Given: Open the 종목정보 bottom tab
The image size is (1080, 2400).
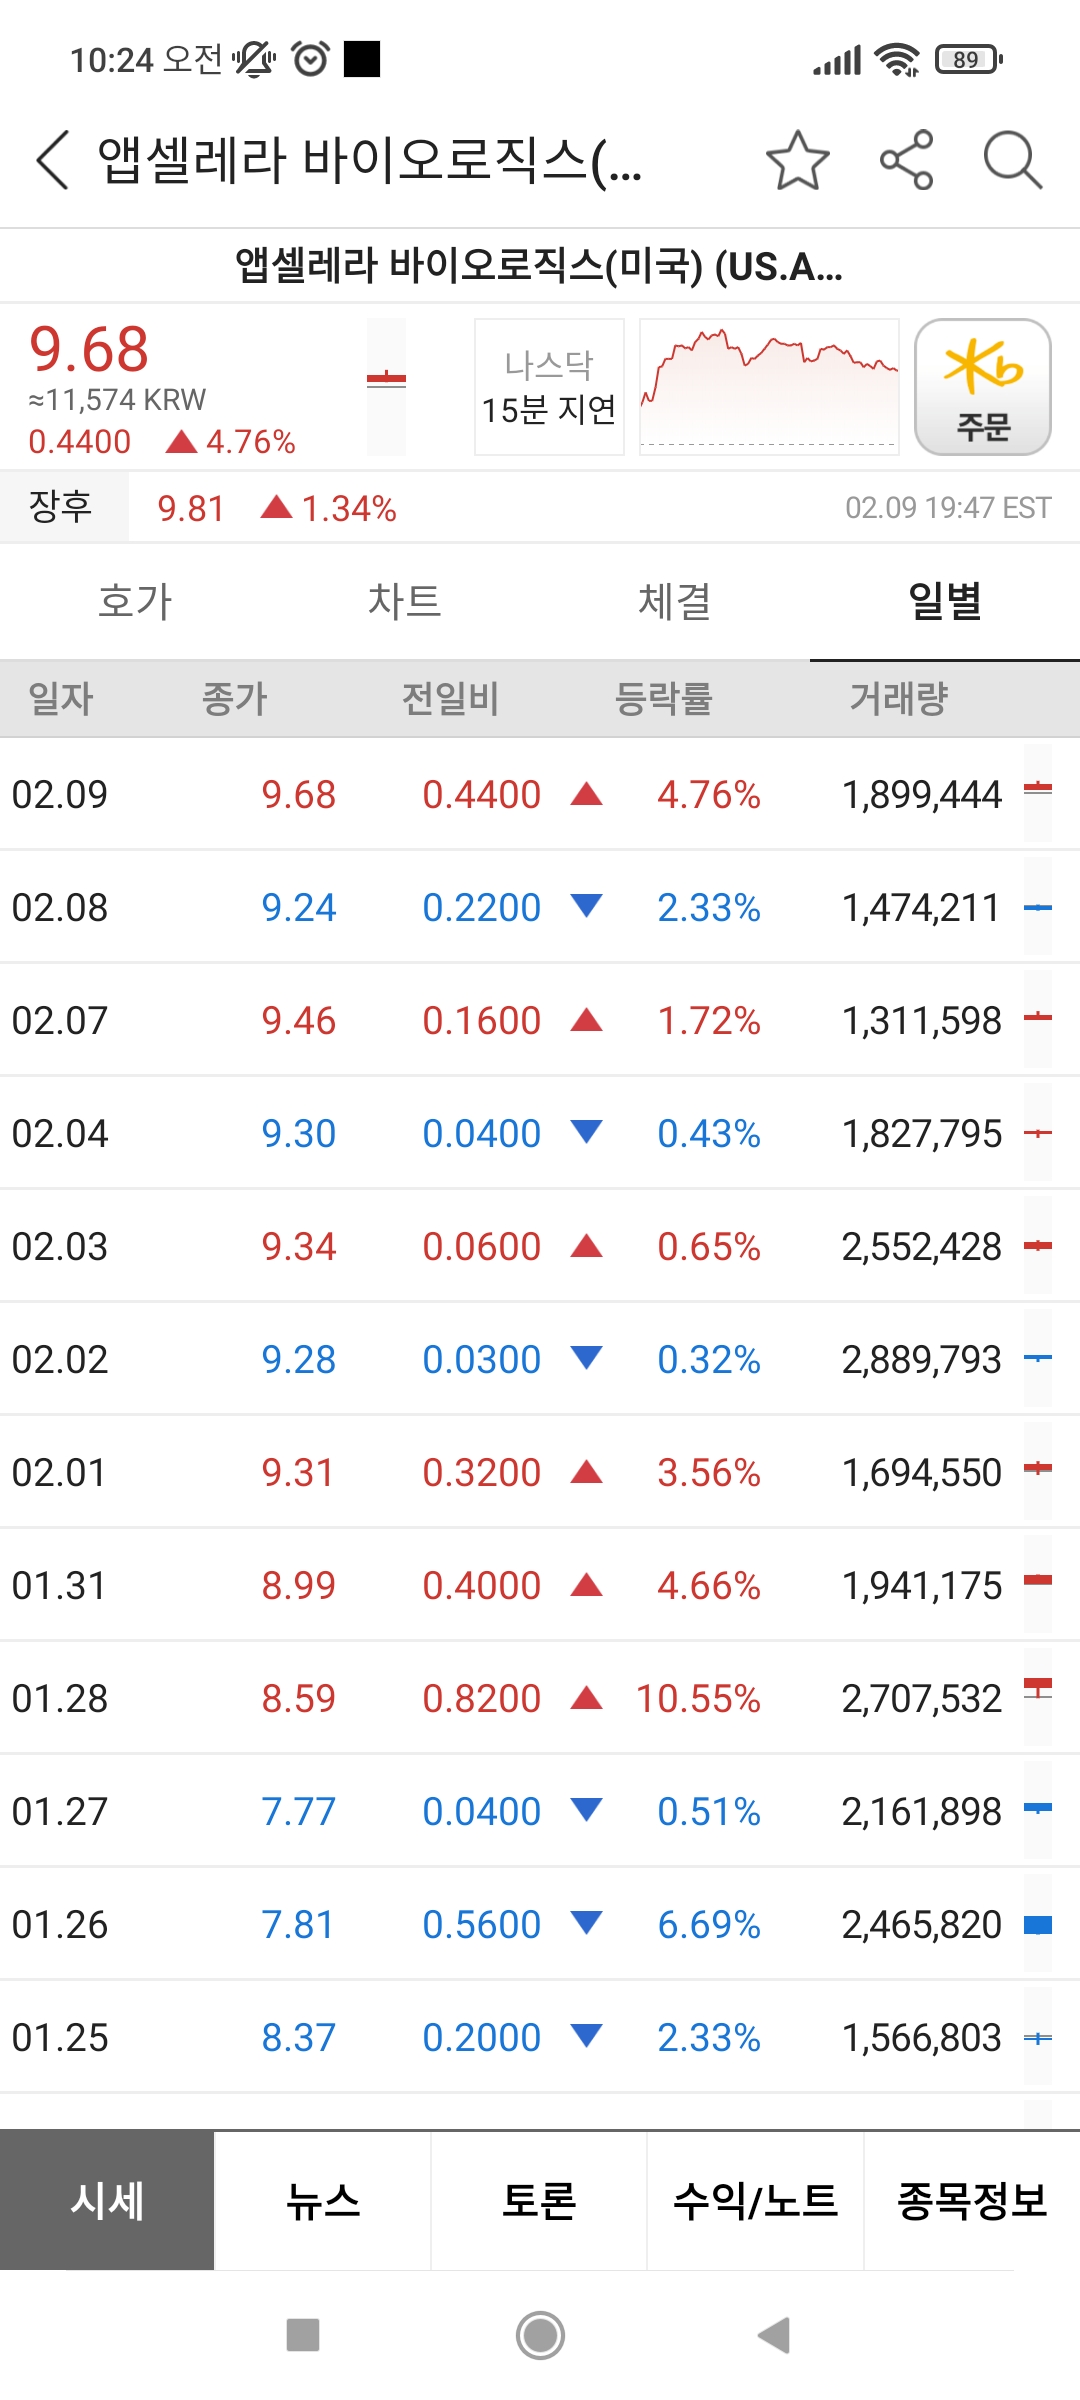Looking at the screenshot, I should pyautogui.click(x=972, y=2200).
